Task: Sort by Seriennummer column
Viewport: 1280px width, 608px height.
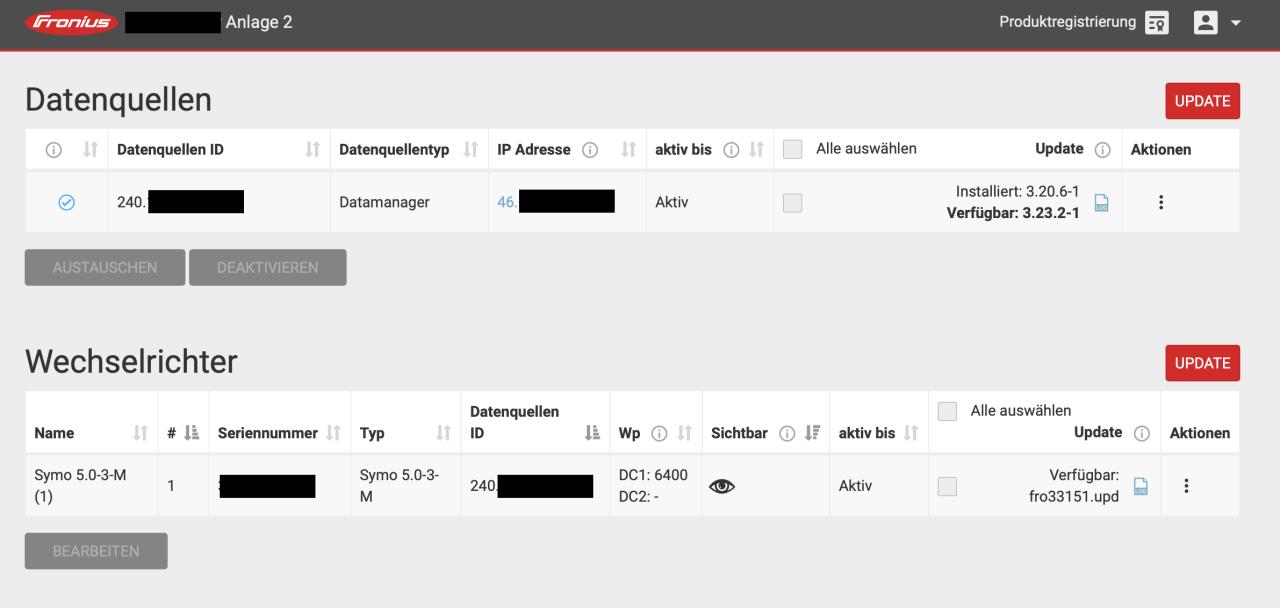Action: pos(332,433)
